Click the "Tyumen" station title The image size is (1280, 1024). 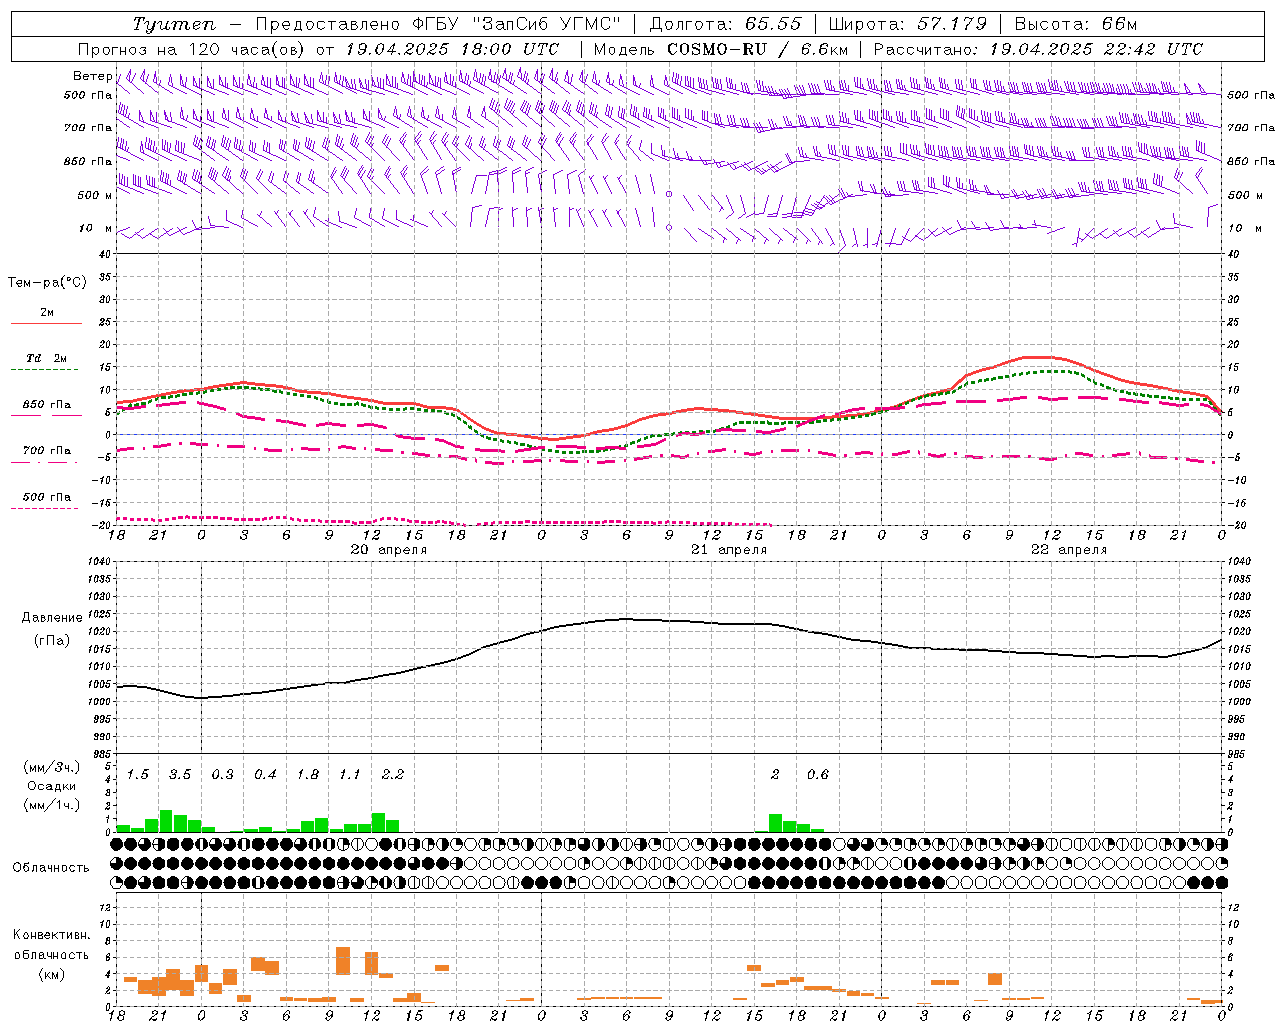pos(174,24)
